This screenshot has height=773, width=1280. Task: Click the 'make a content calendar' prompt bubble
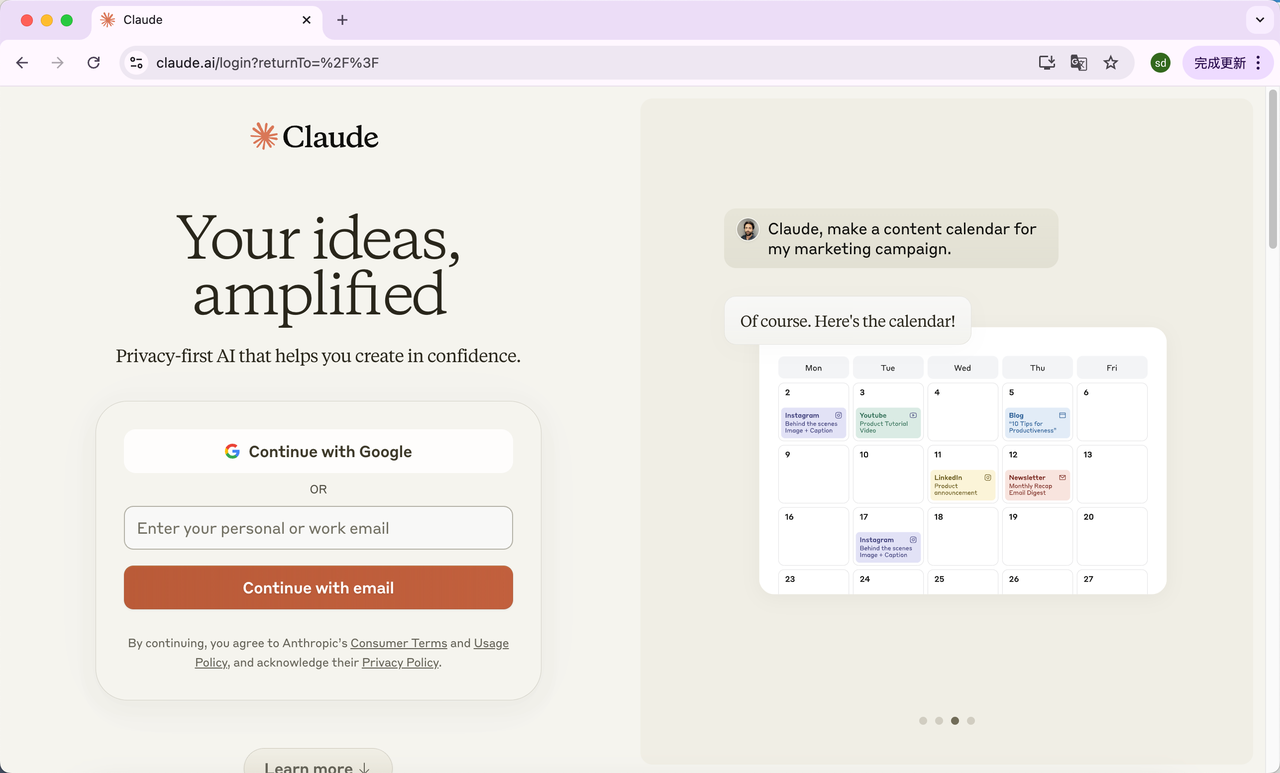point(891,238)
